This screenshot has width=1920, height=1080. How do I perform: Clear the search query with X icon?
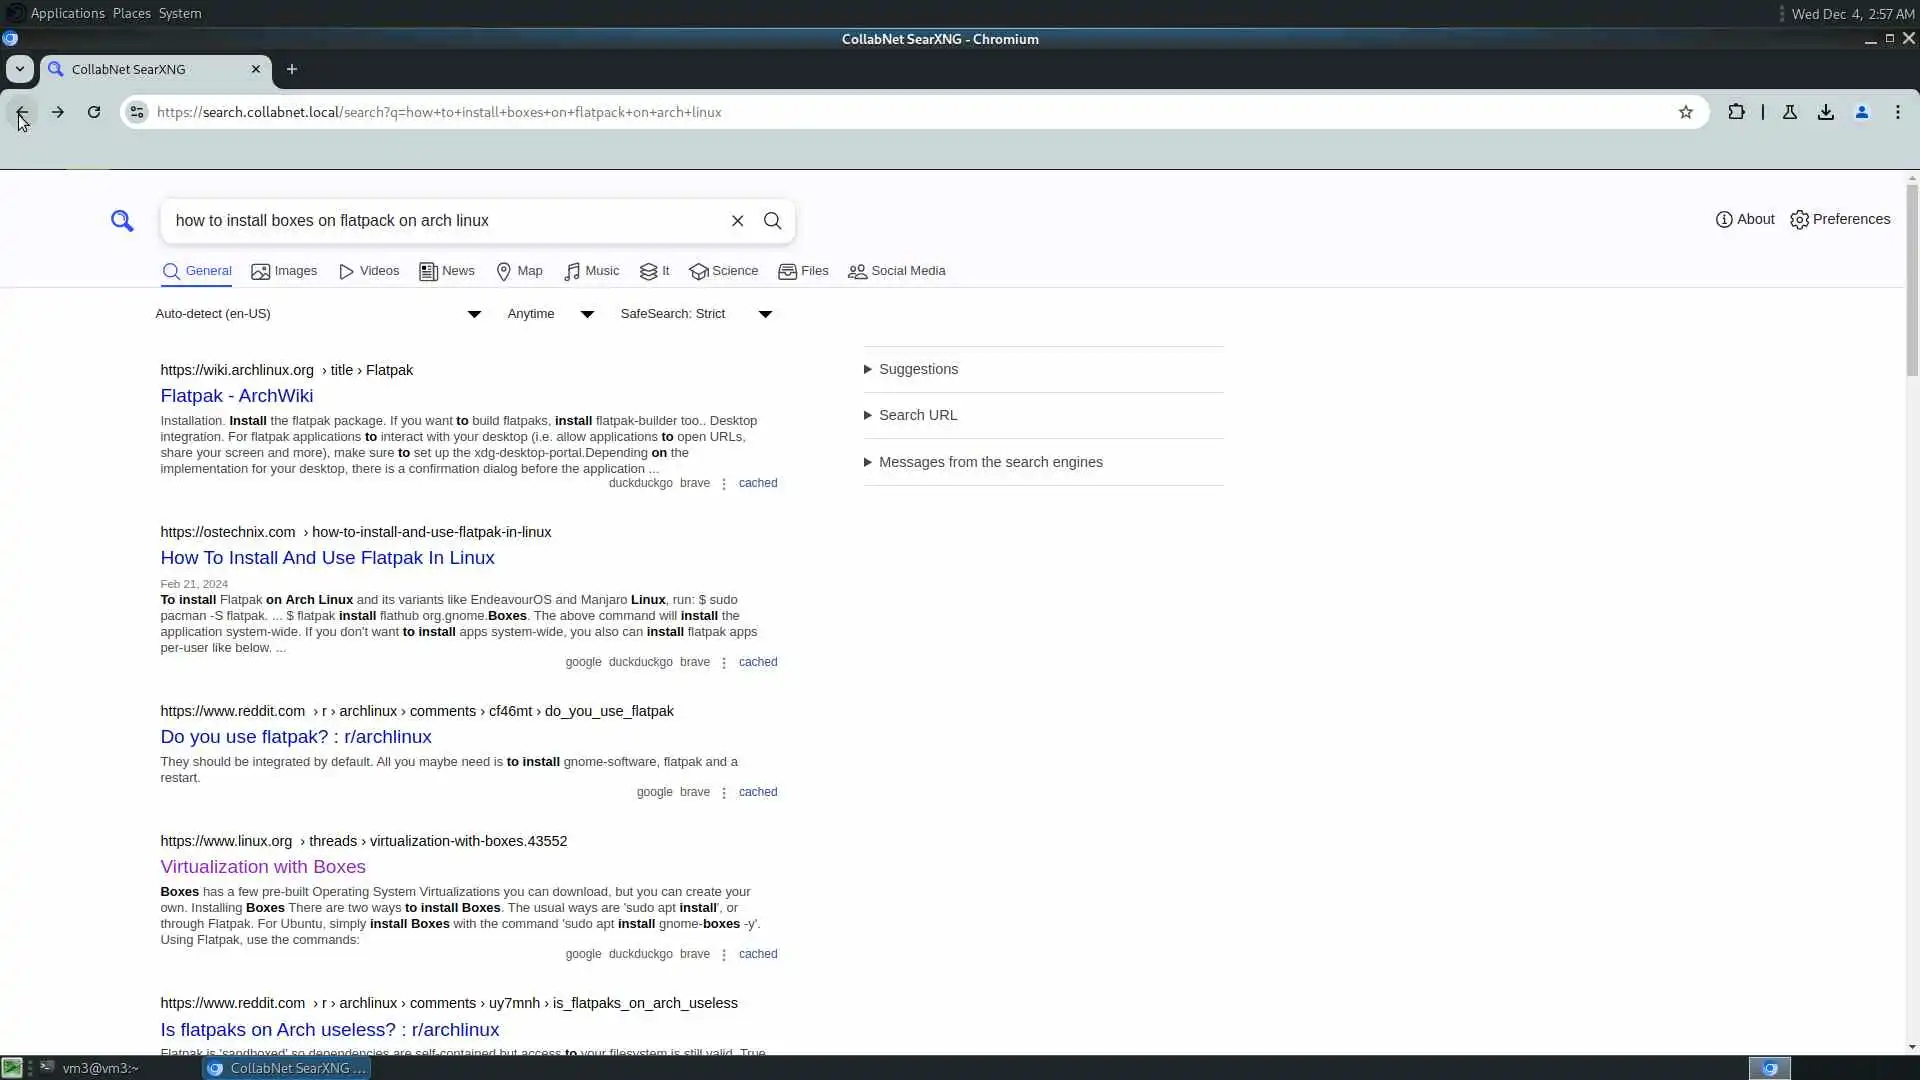(737, 221)
